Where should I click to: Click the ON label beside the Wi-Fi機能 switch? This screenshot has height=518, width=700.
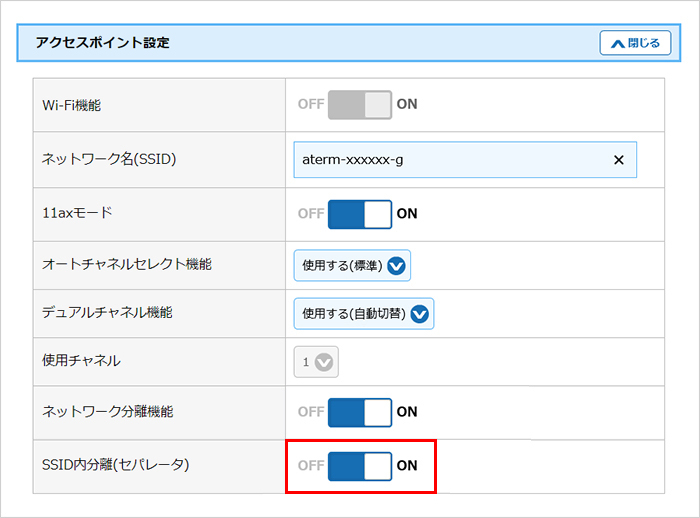click(407, 104)
